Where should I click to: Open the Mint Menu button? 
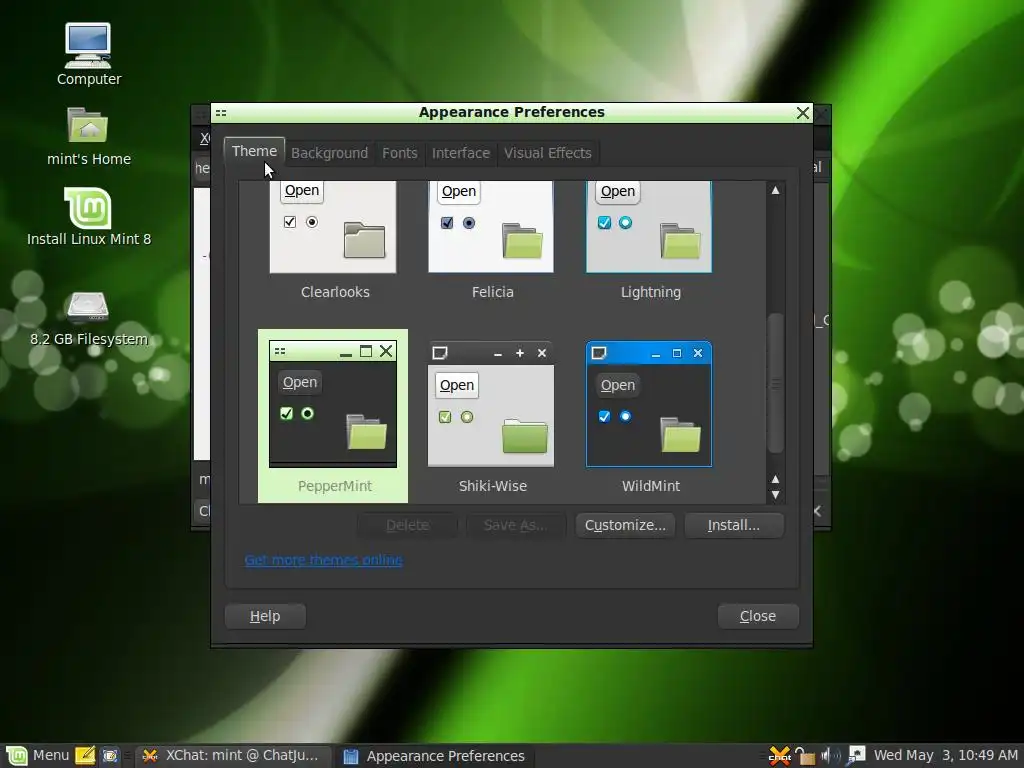click(x=36, y=756)
